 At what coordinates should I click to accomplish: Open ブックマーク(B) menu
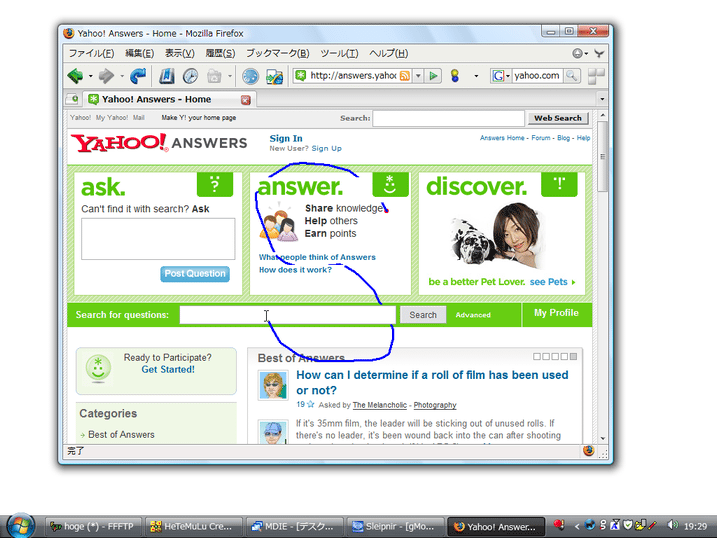point(278,53)
